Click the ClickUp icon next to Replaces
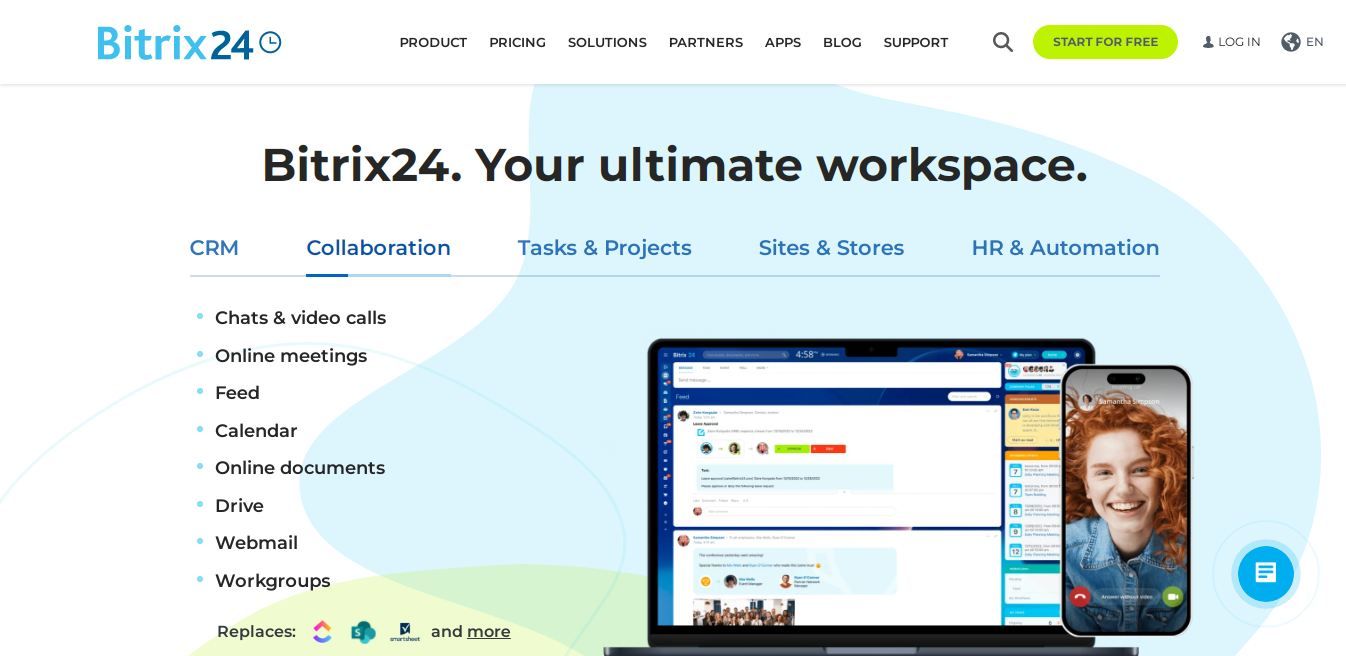1346x656 pixels. coord(322,631)
